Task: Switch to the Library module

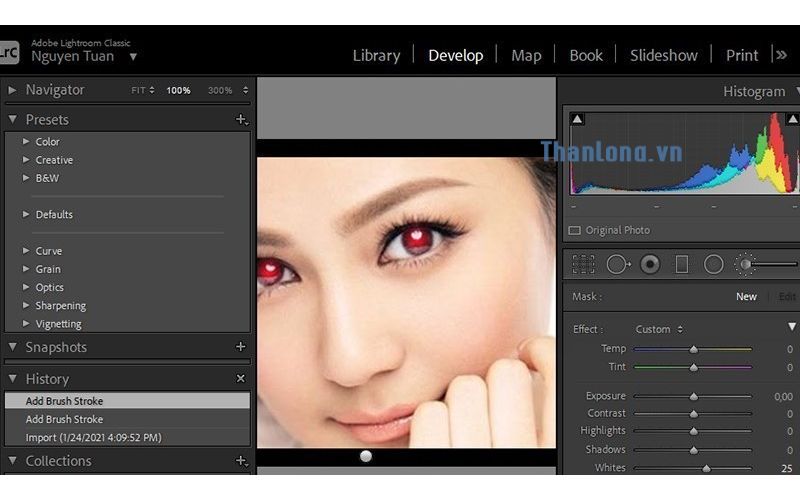Action: pos(376,55)
